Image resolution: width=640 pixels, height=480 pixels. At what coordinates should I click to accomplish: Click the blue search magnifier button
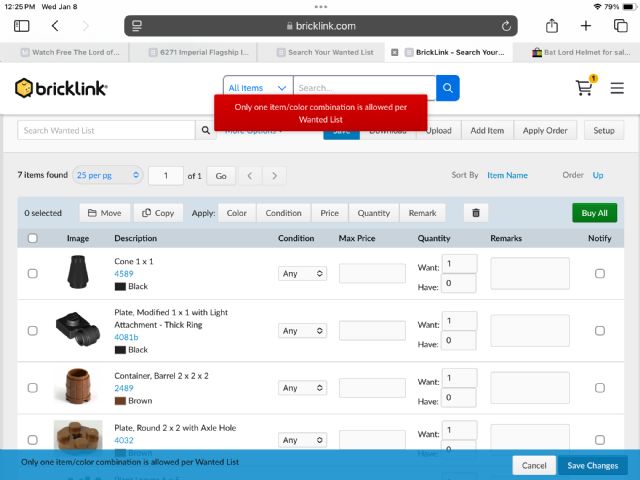pyautogui.click(x=447, y=88)
